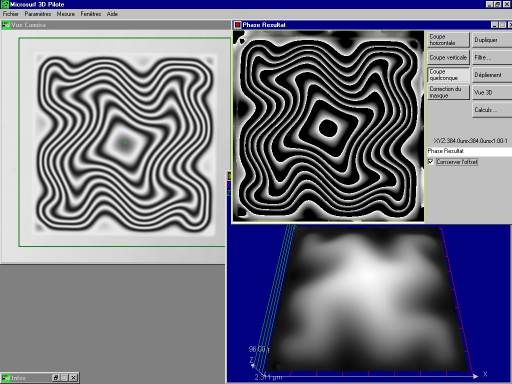Click the Vue Caméra window icon
Screen dimensions: 512x384
point(6,25)
